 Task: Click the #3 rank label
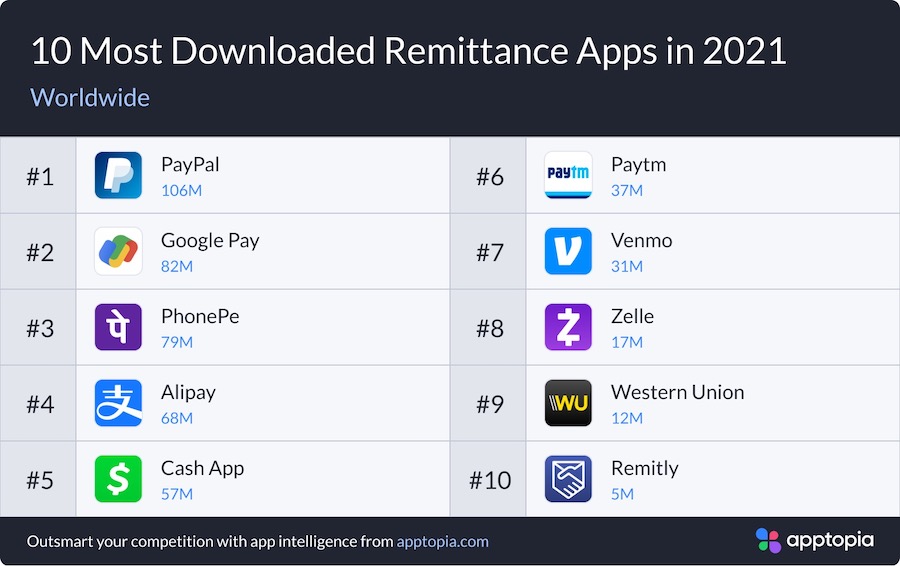40,328
